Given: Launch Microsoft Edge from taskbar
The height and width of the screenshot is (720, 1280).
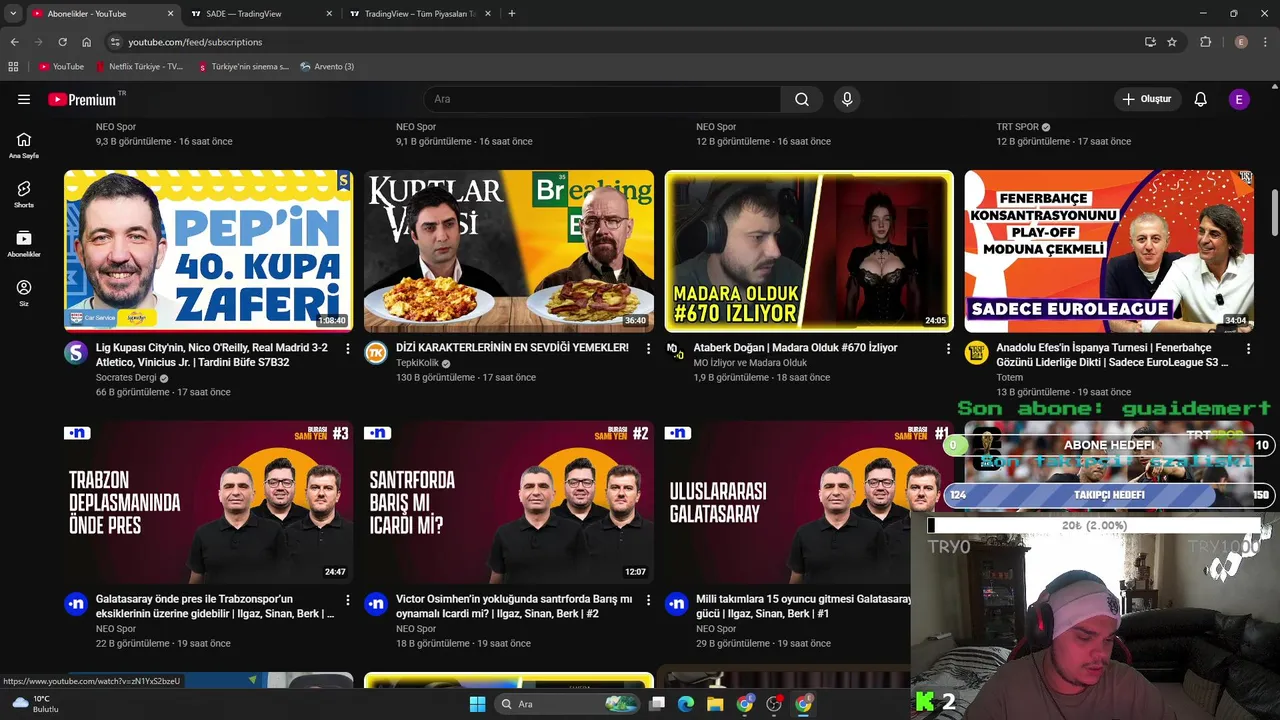Looking at the screenshot, I should tap(686, 704).
